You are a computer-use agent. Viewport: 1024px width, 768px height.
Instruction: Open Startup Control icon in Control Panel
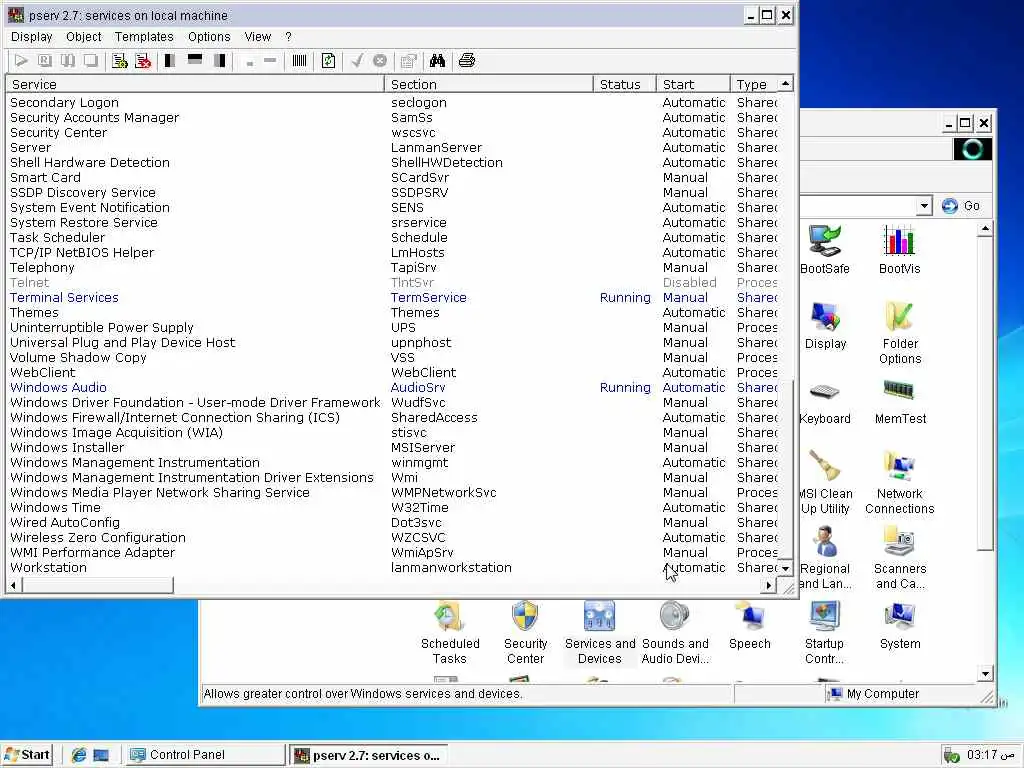pyautogui.click(x=824, y=633)
